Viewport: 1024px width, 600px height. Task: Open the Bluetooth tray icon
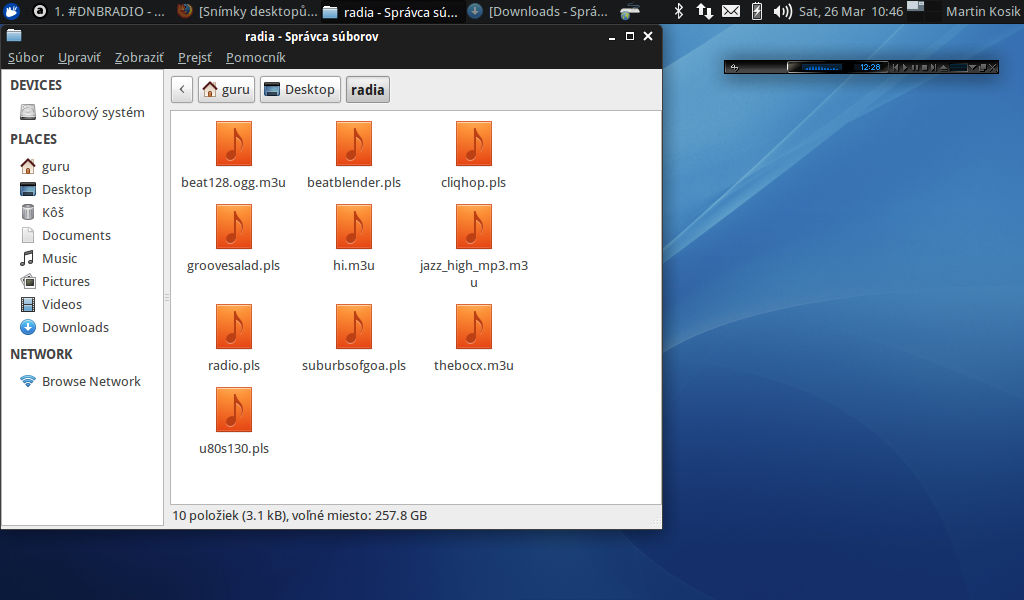[x=679, y=11]
